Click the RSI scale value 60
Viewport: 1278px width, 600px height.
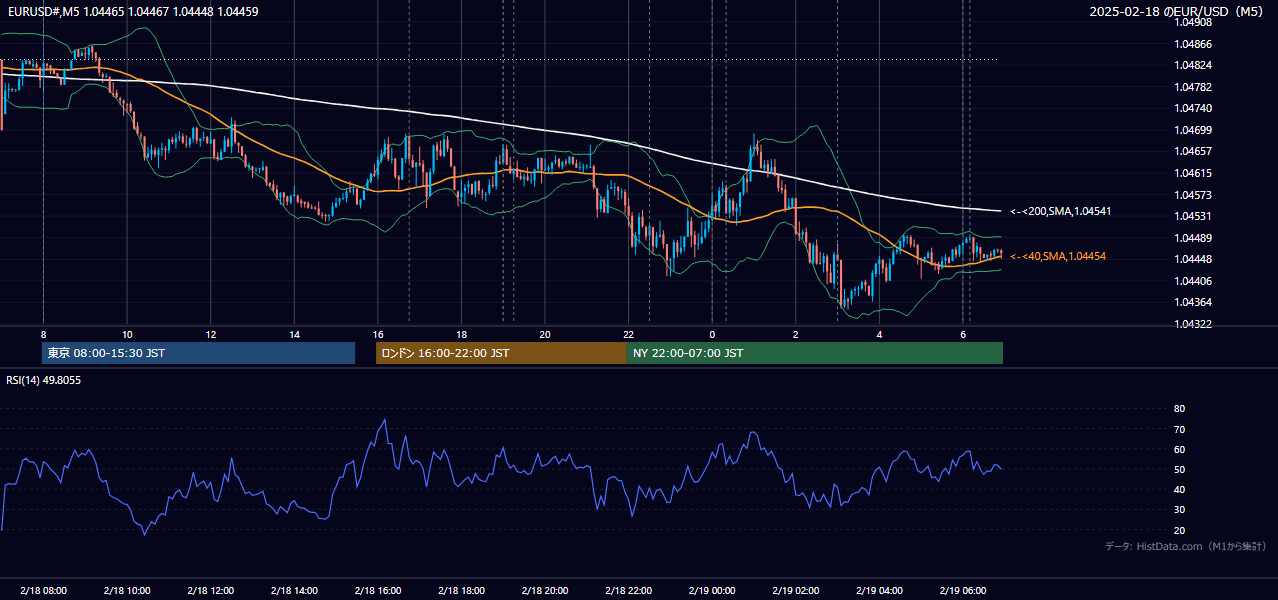click(x=1180, y=449)
